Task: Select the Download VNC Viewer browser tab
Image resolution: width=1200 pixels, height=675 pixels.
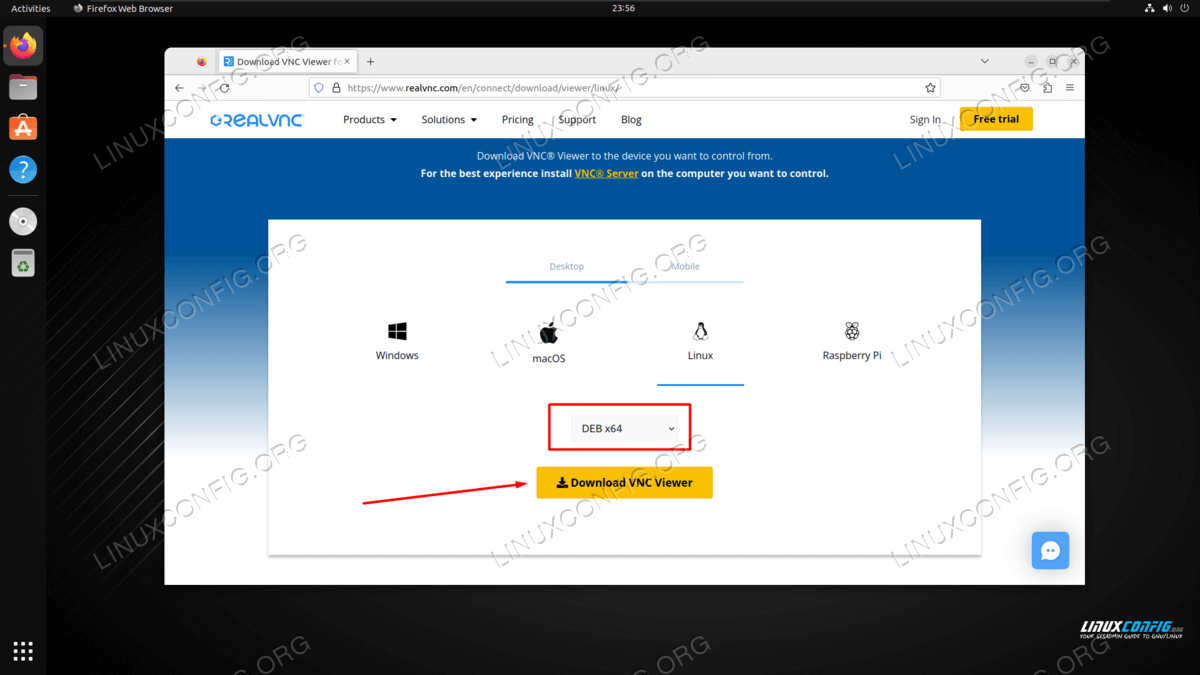Action: pos(288,62)
